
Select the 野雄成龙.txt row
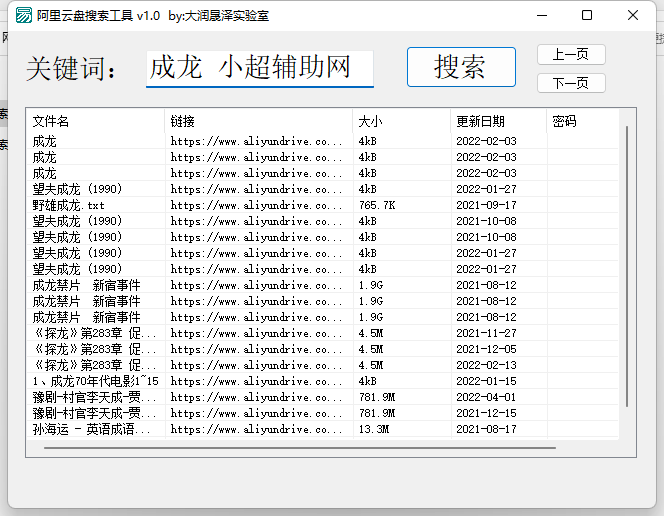coord(322,205)
